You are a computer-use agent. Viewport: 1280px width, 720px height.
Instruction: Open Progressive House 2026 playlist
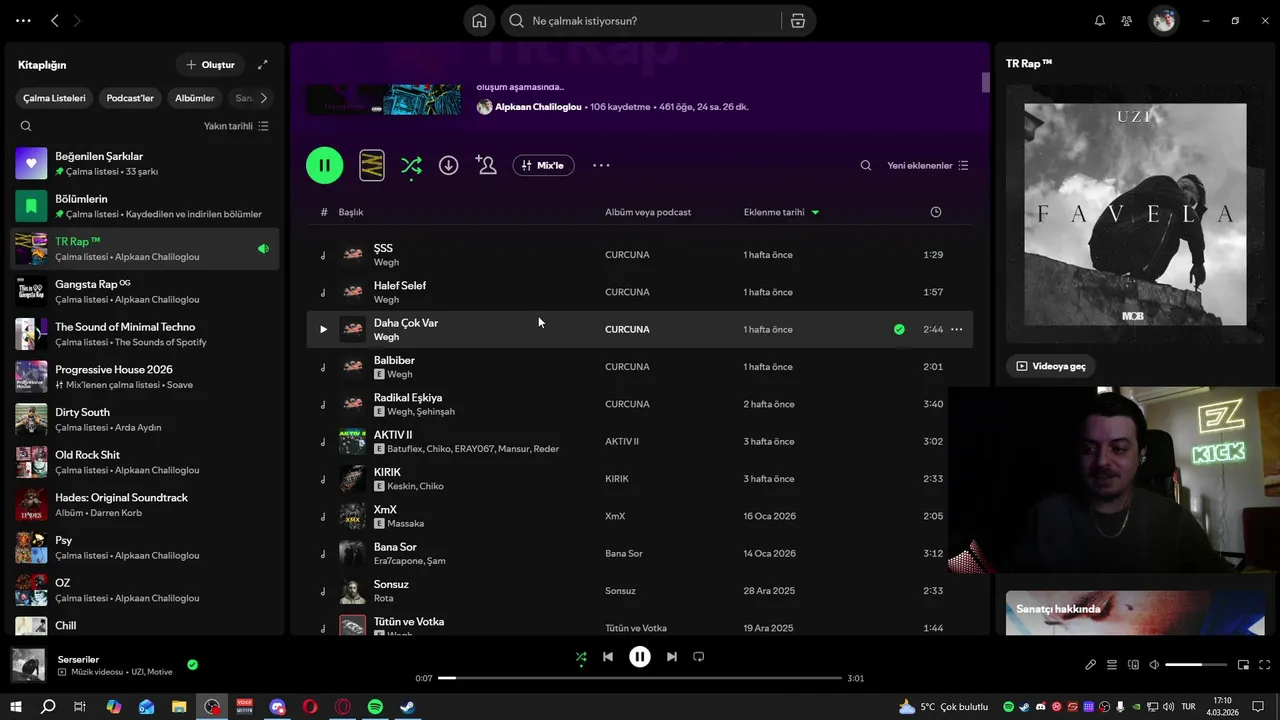point(145,377)
